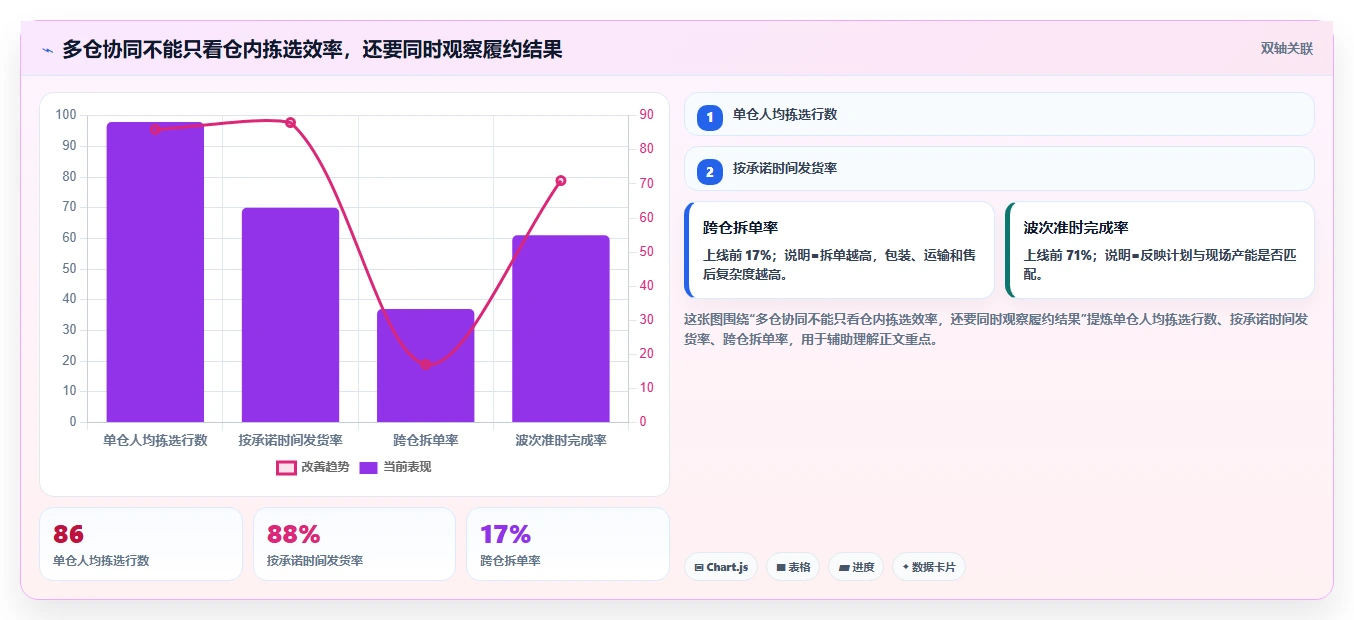Screen dimensions: 1354x620
Task: Click the text 上线前 71% in card
Action: 1058,255
